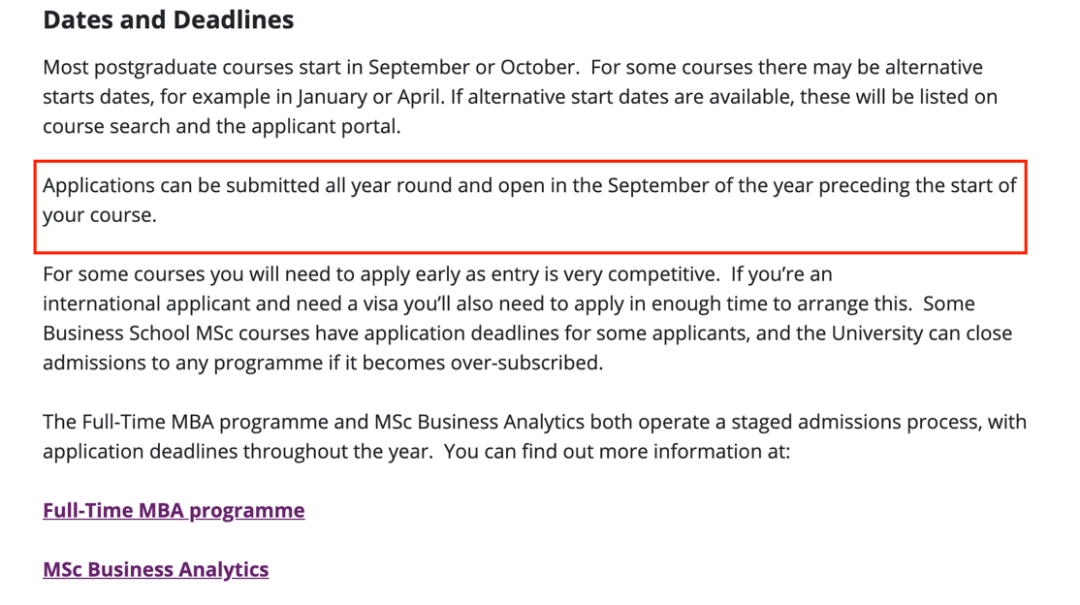
Task: Click the words "your course." in red box
Action: [x=100, y=215]
